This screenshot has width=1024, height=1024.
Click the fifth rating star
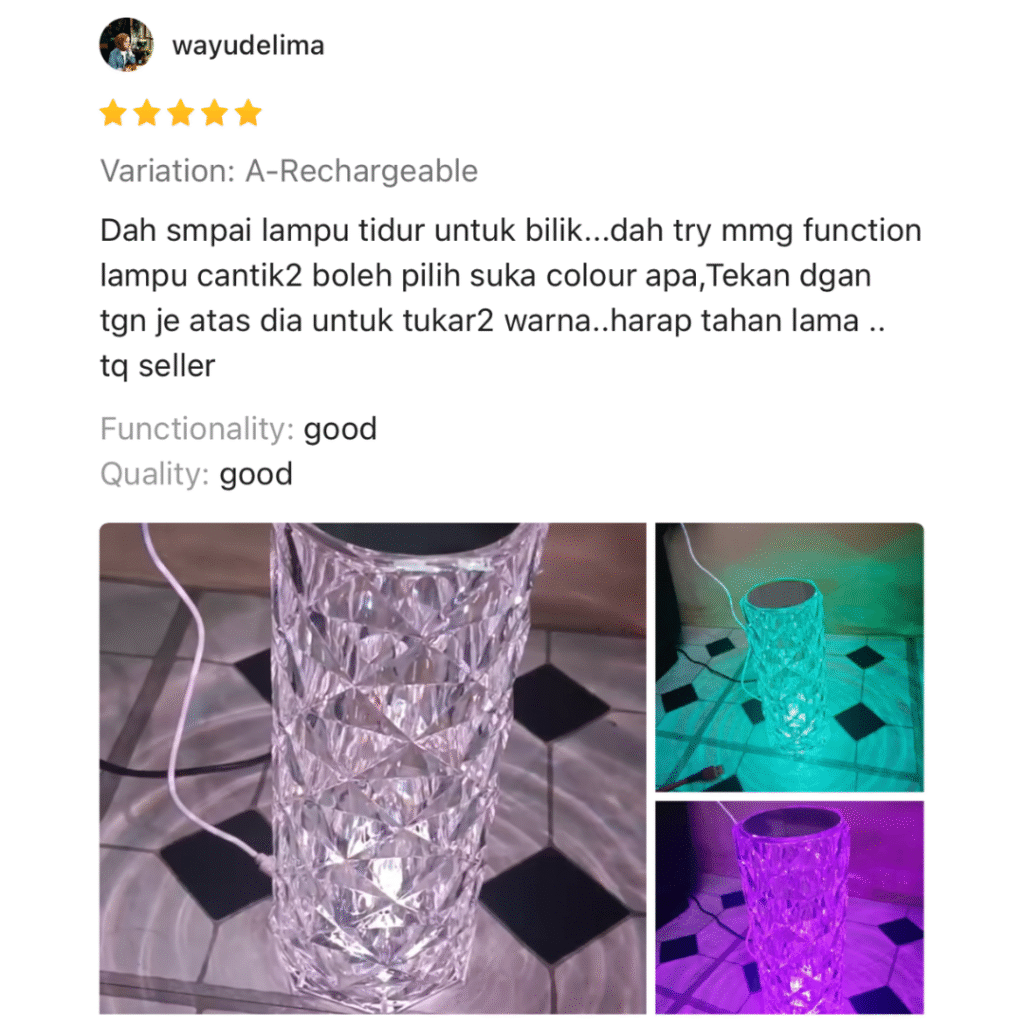click(248, 113)
